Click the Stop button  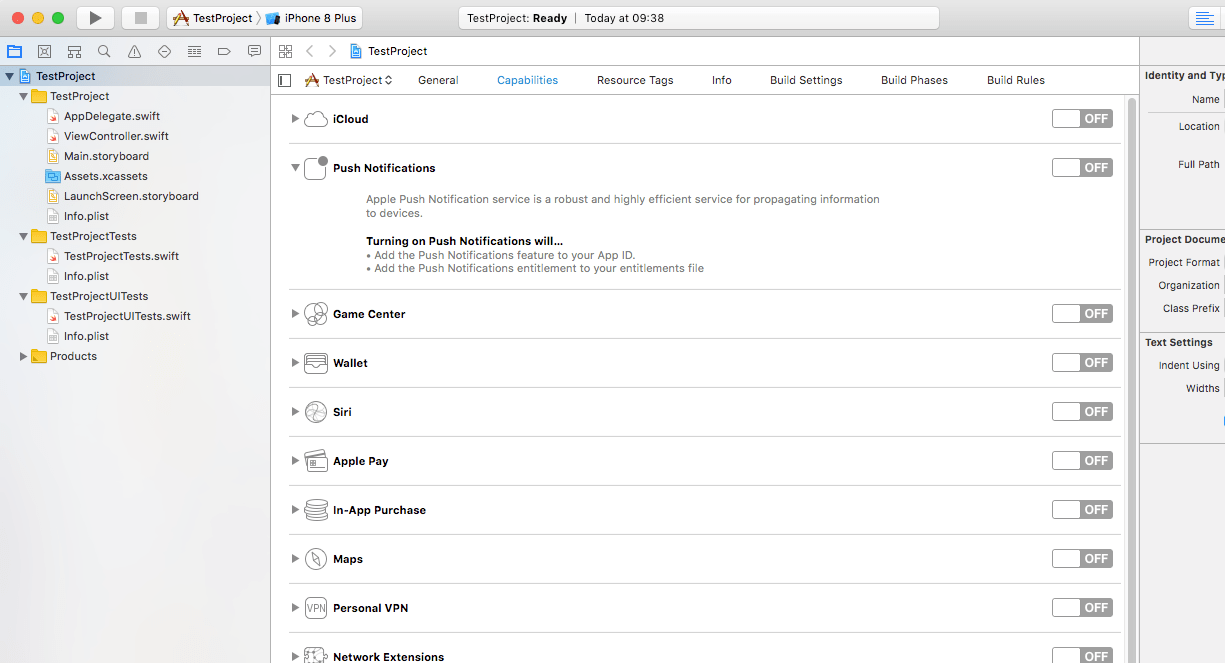point(140,17)
